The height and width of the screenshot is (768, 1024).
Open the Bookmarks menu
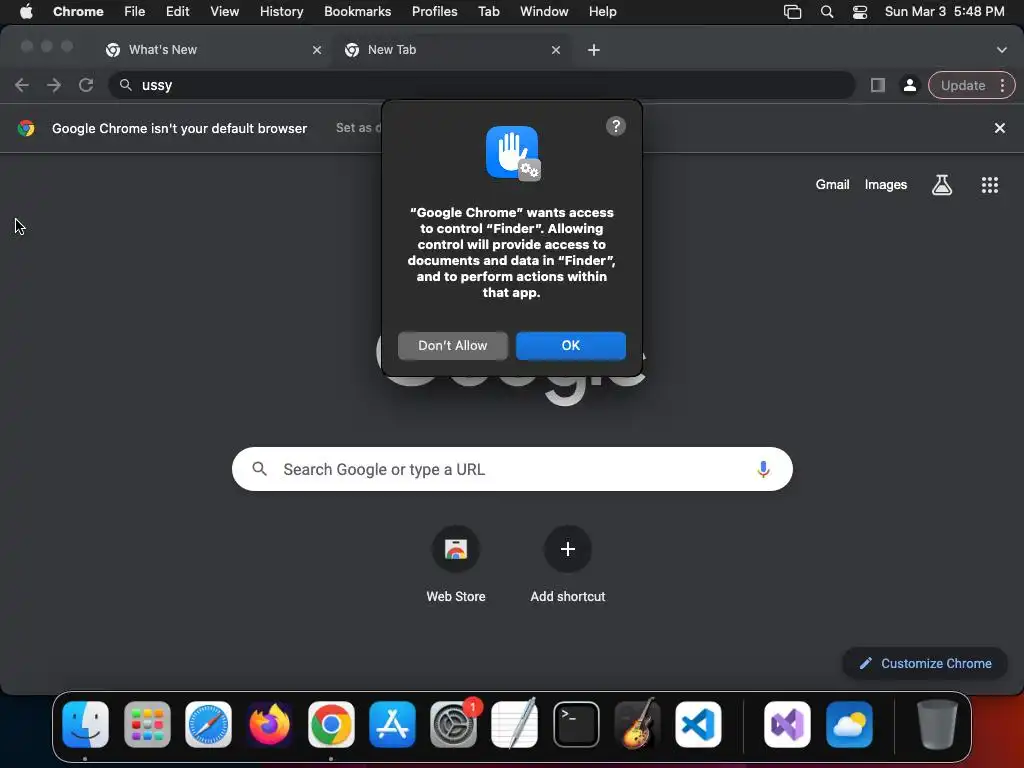point(357,12)
